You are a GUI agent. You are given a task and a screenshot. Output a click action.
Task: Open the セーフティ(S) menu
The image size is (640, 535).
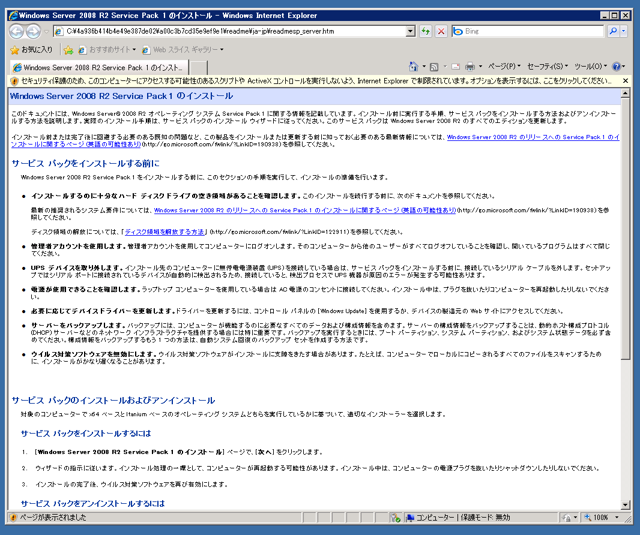coord(547,66)
